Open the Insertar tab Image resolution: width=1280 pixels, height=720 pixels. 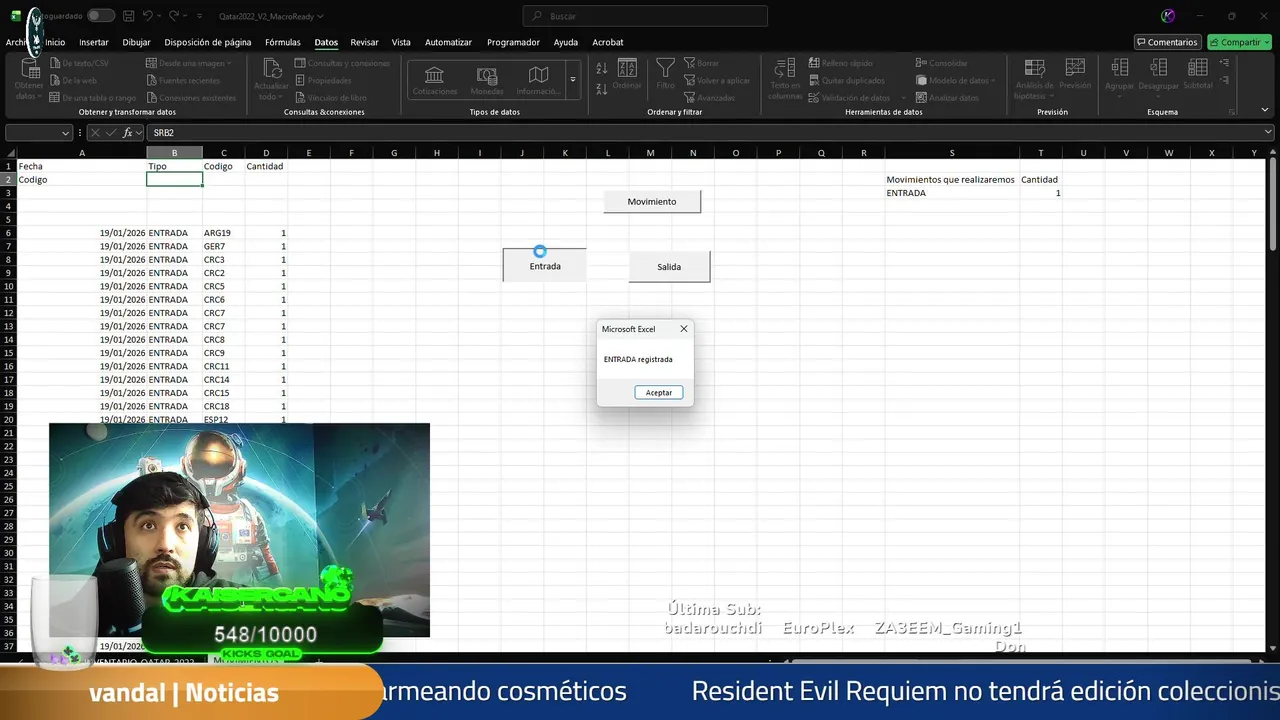pyautogui.click(x=94, y=42)
